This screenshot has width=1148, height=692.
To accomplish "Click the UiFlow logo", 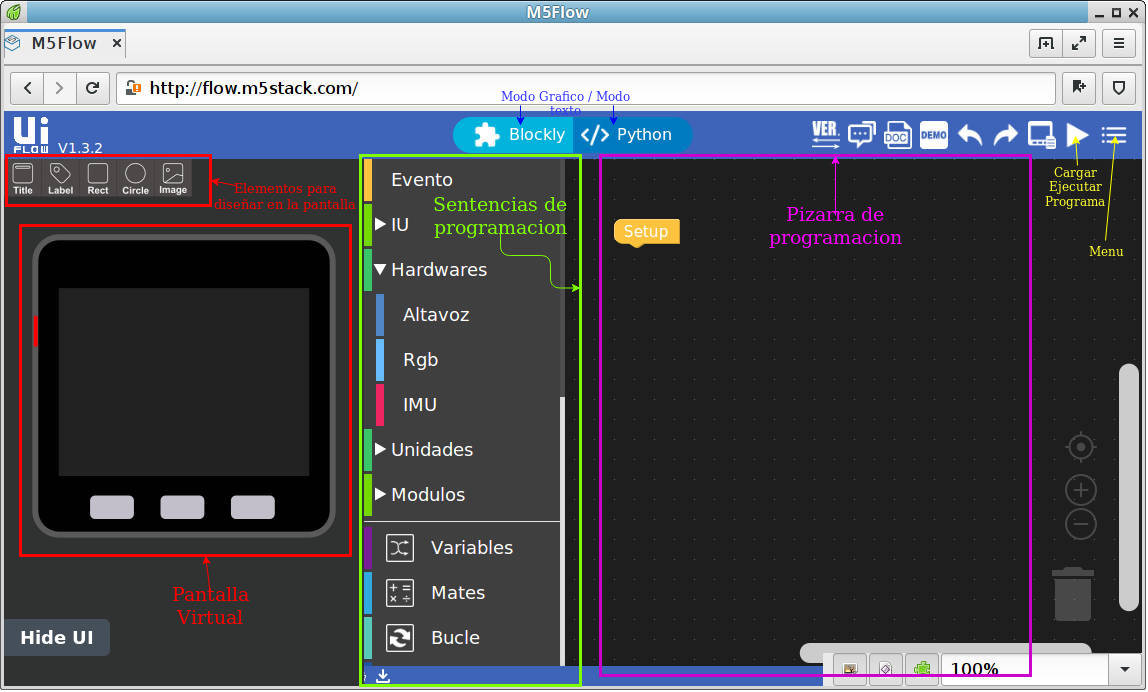I will point(31,135).
